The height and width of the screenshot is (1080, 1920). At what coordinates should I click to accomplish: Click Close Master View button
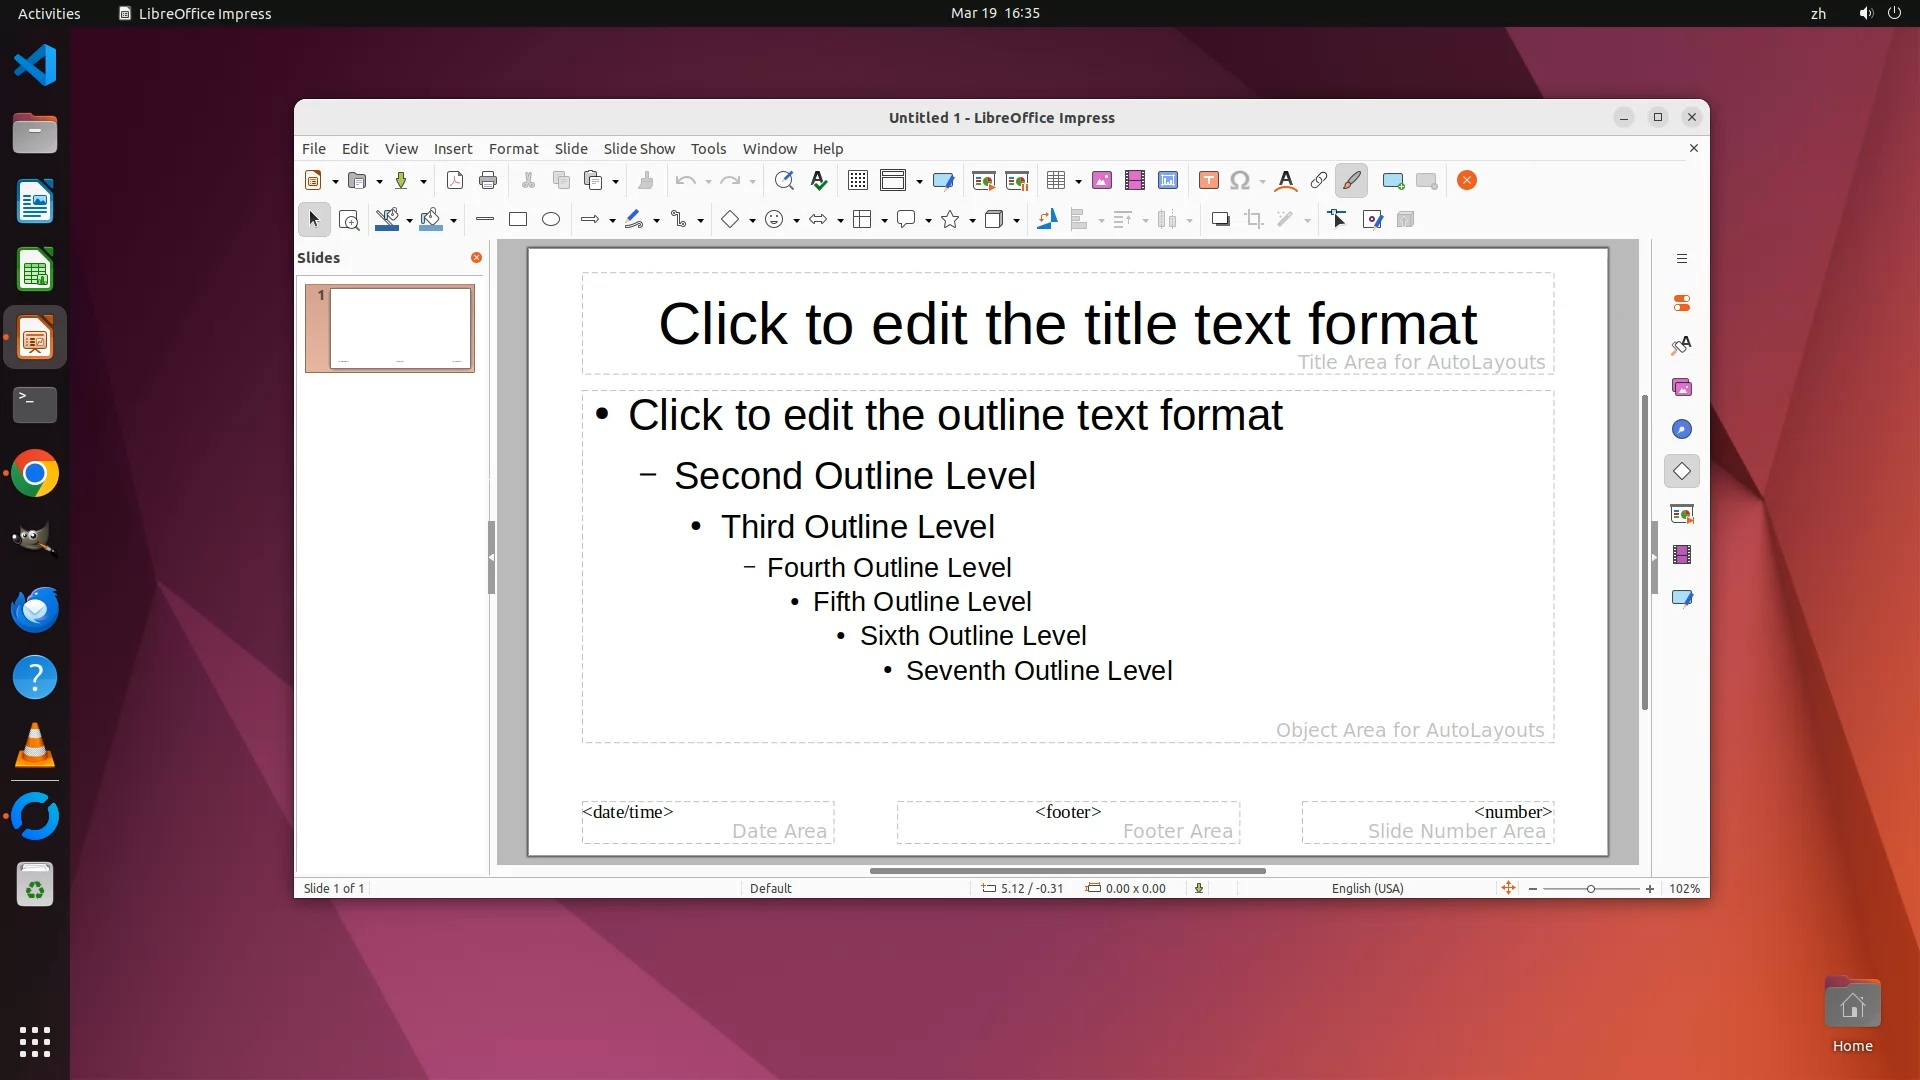1467,180
